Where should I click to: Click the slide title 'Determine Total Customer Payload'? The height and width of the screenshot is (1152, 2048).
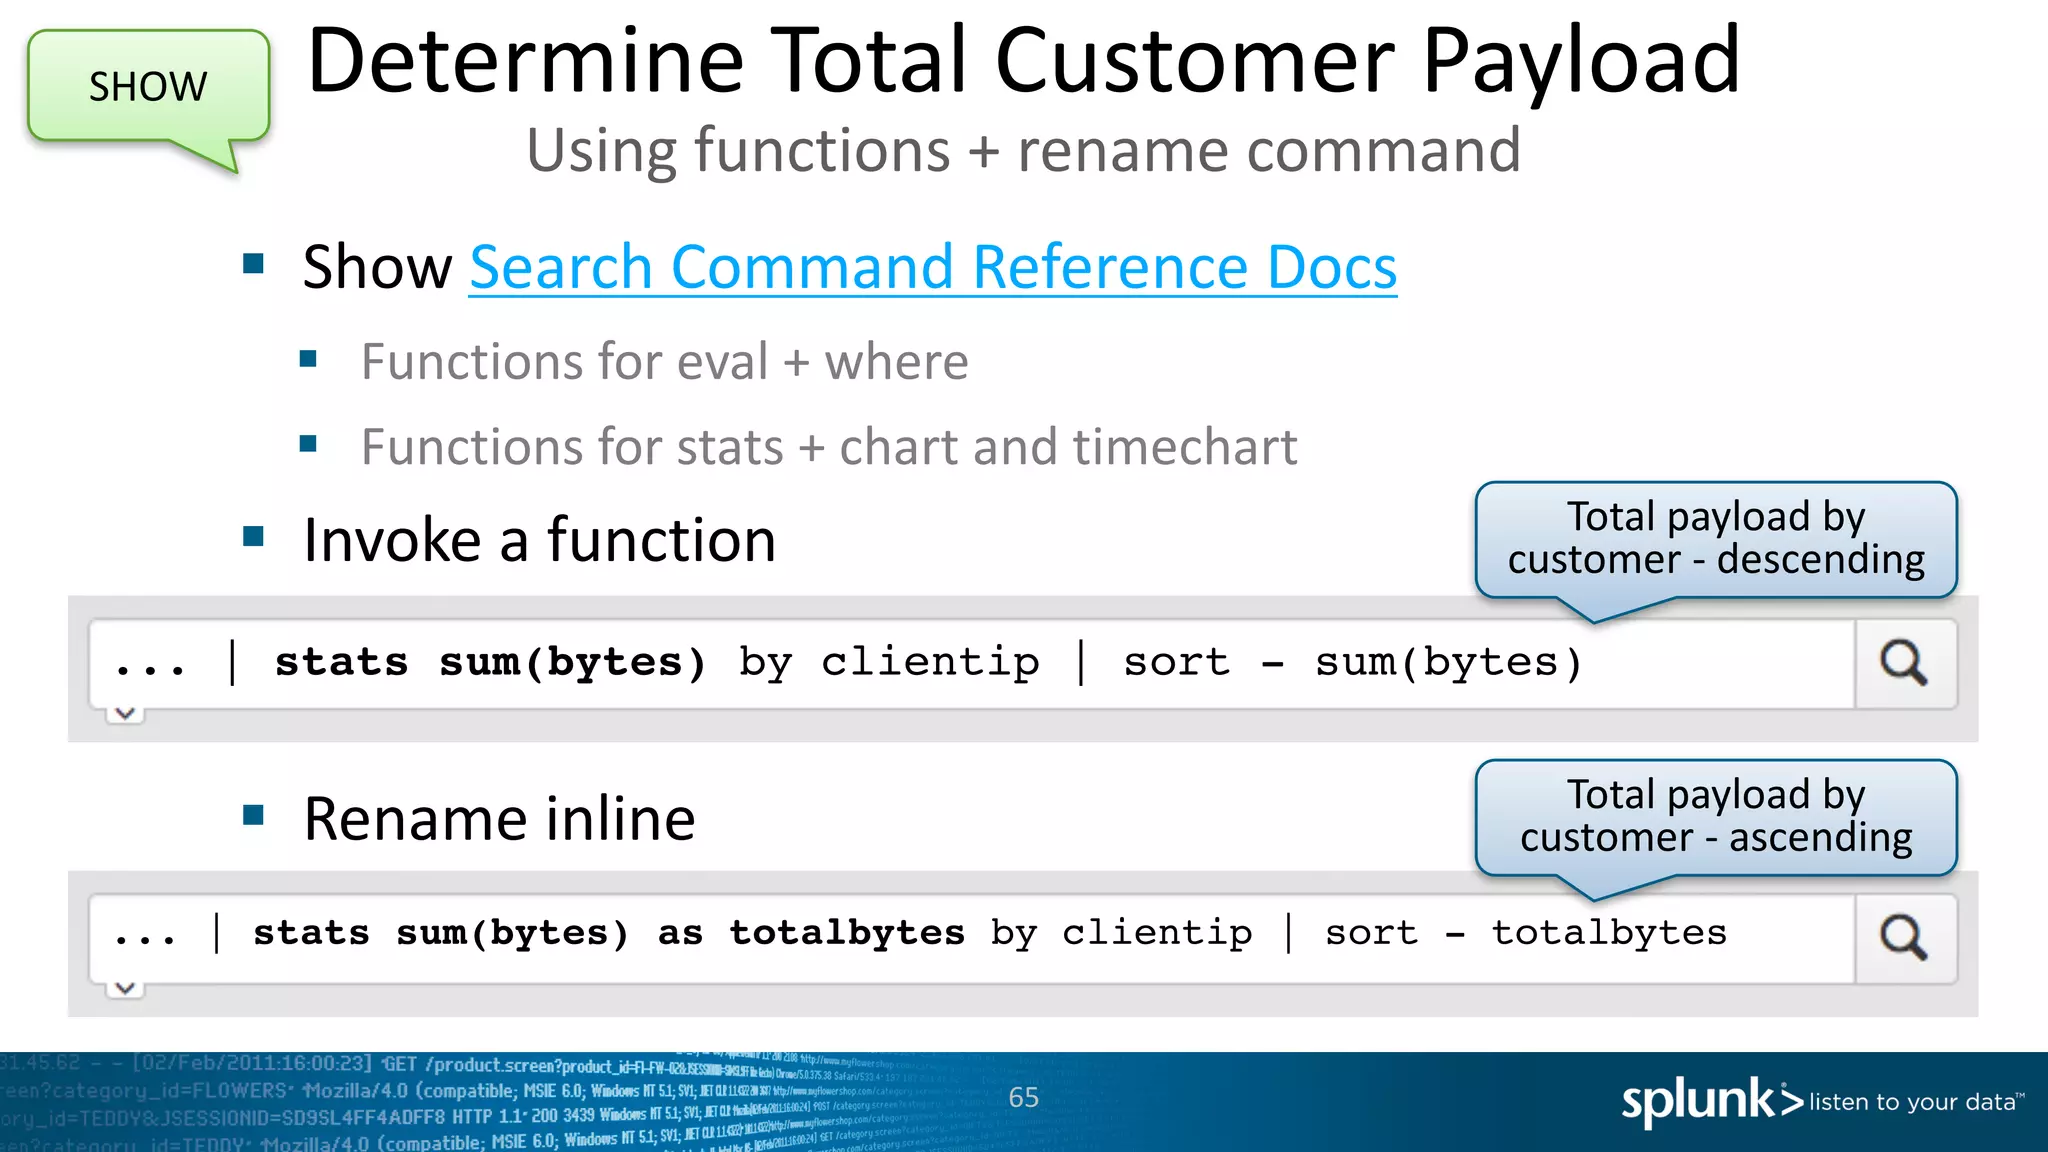click(1024, 62)
